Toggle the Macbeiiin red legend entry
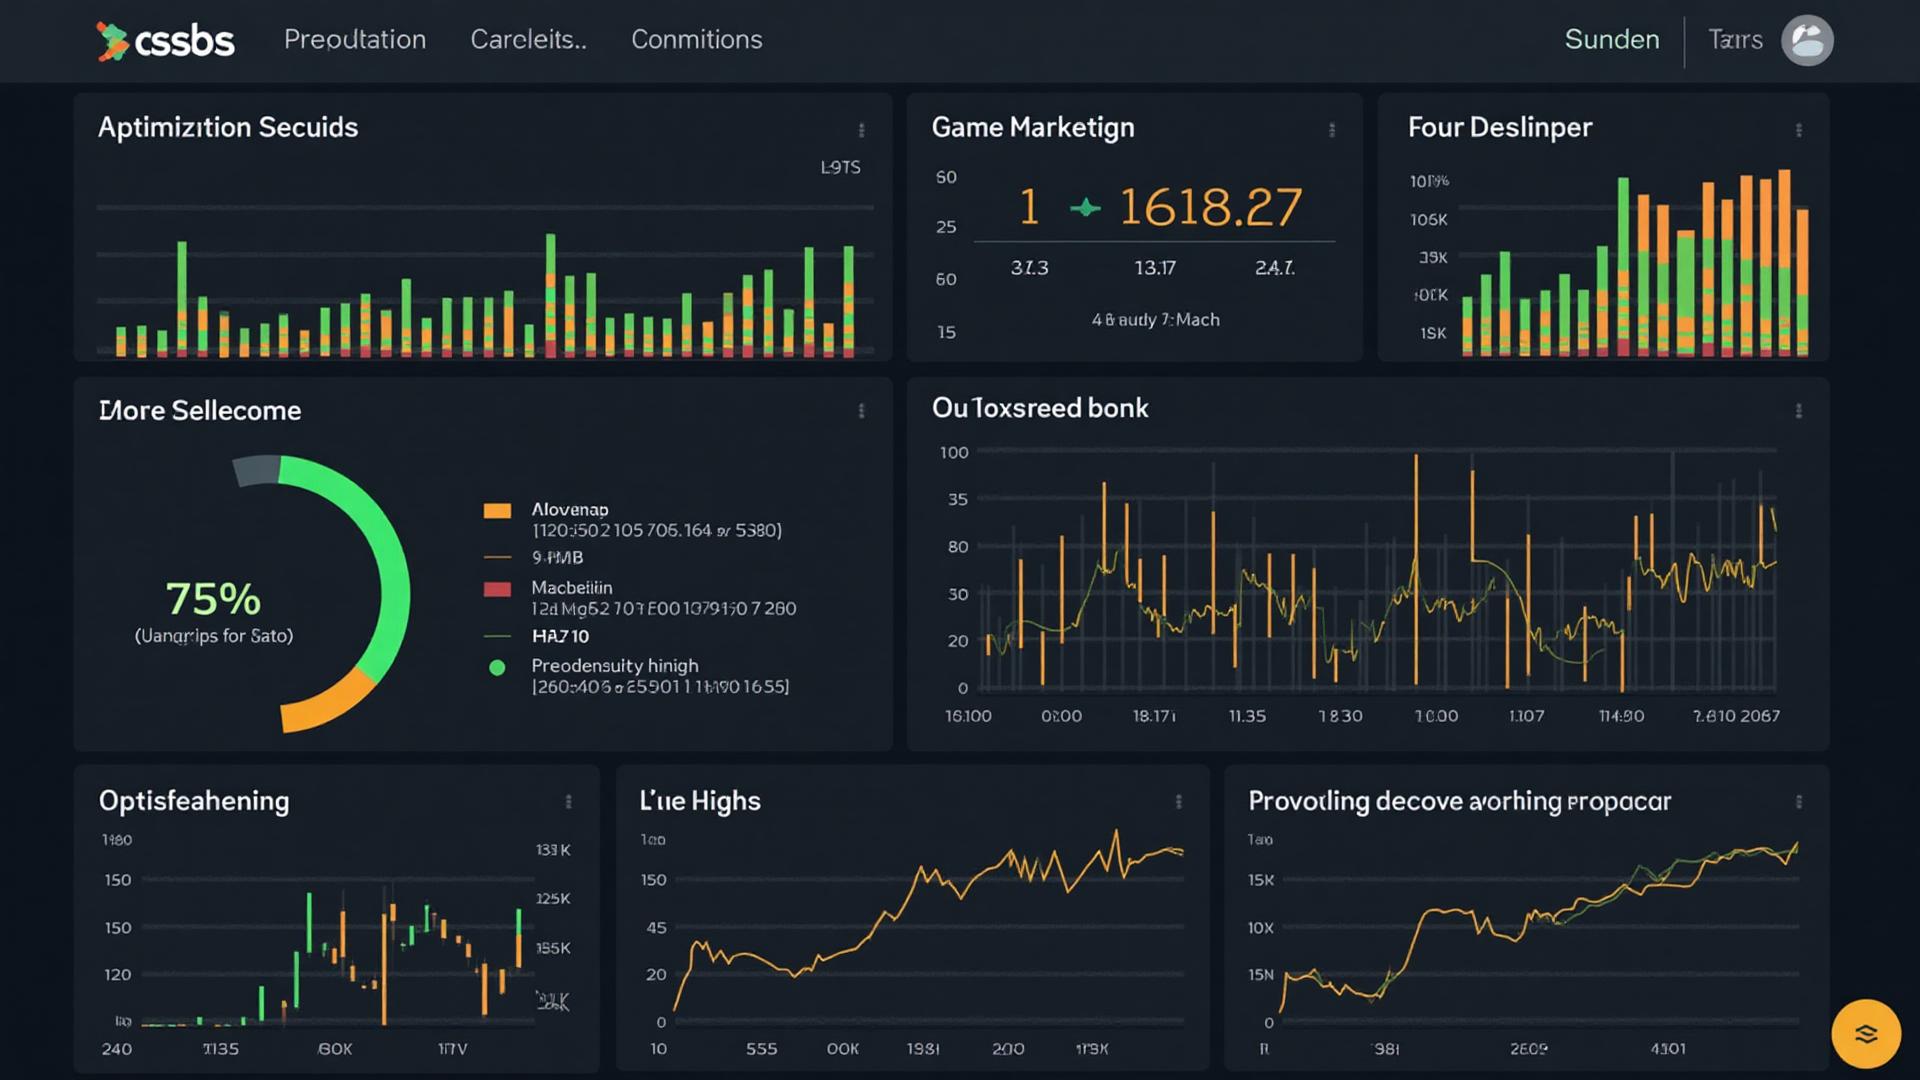The image size is (1920, 1080). pos(497,588)
